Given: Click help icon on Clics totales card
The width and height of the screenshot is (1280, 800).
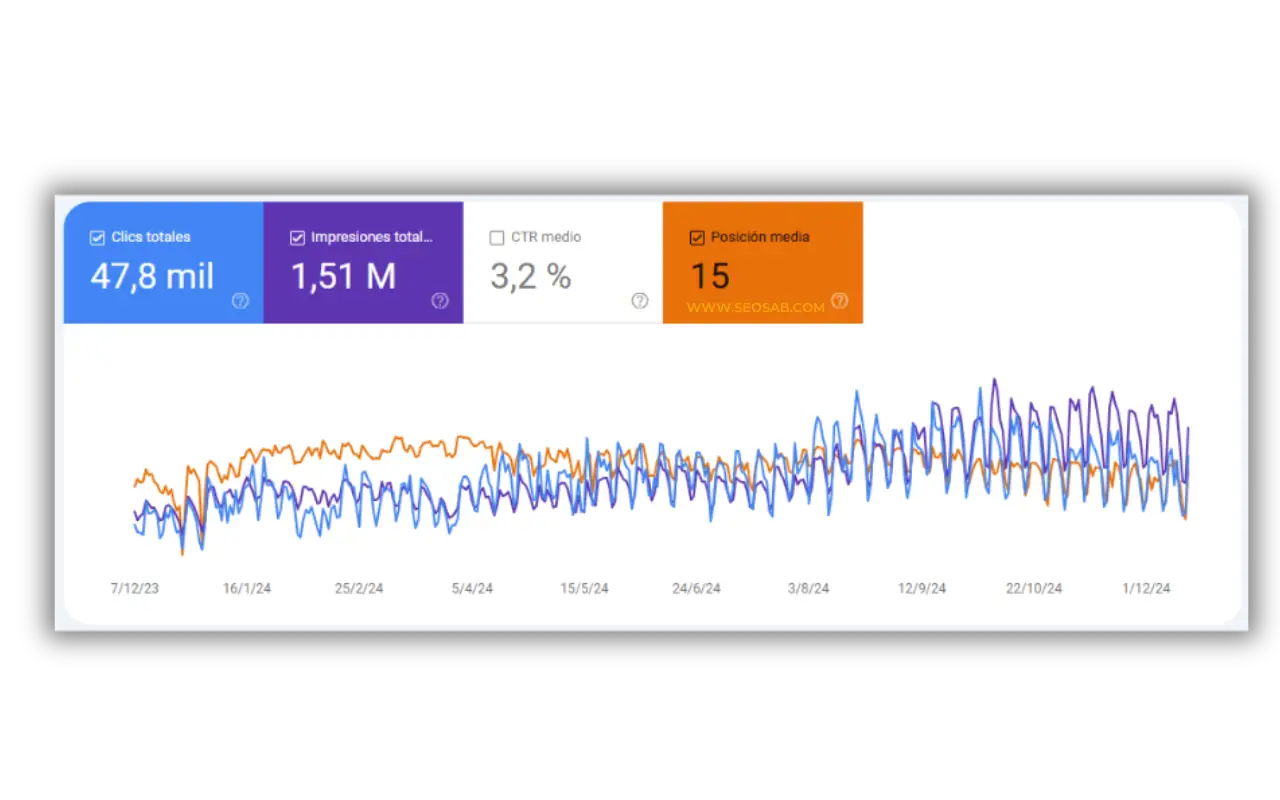Looking at the screenshot, I should [240, 301].
